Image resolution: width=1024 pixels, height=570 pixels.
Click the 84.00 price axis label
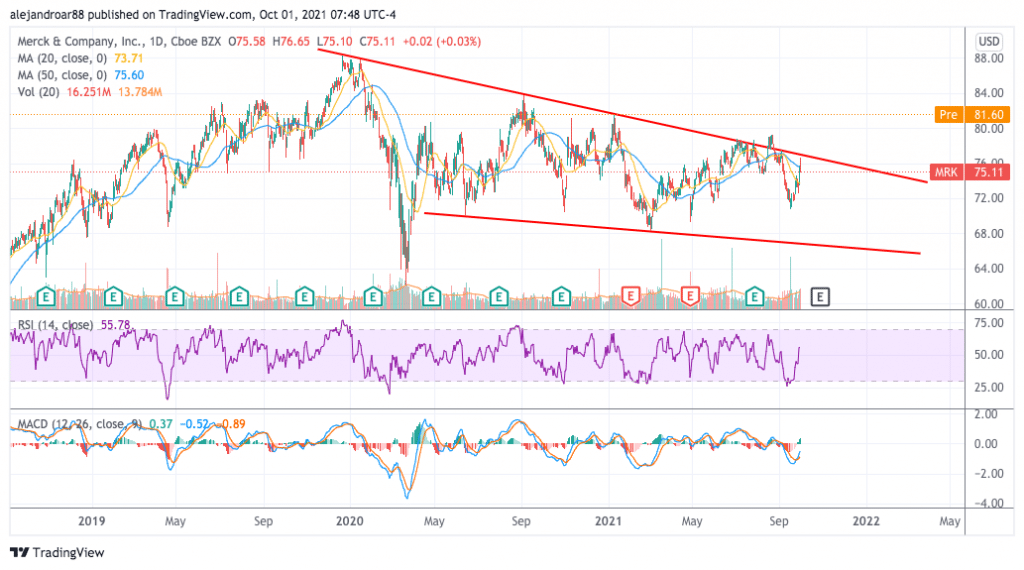989,93
